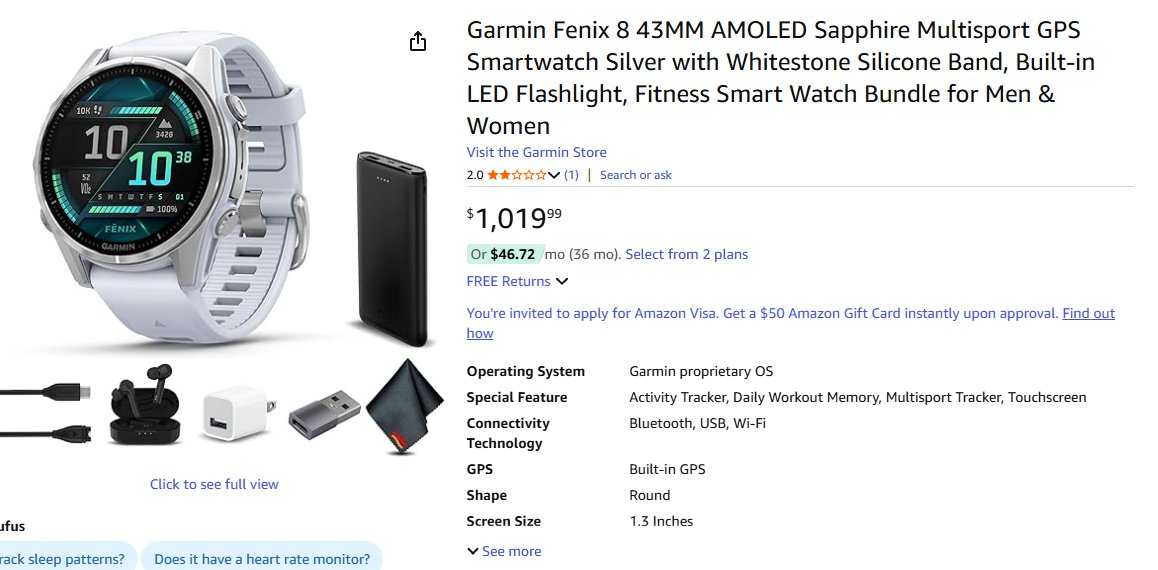
Task: Visit the Garmin Store link
Action: click(x=536, y=152)
